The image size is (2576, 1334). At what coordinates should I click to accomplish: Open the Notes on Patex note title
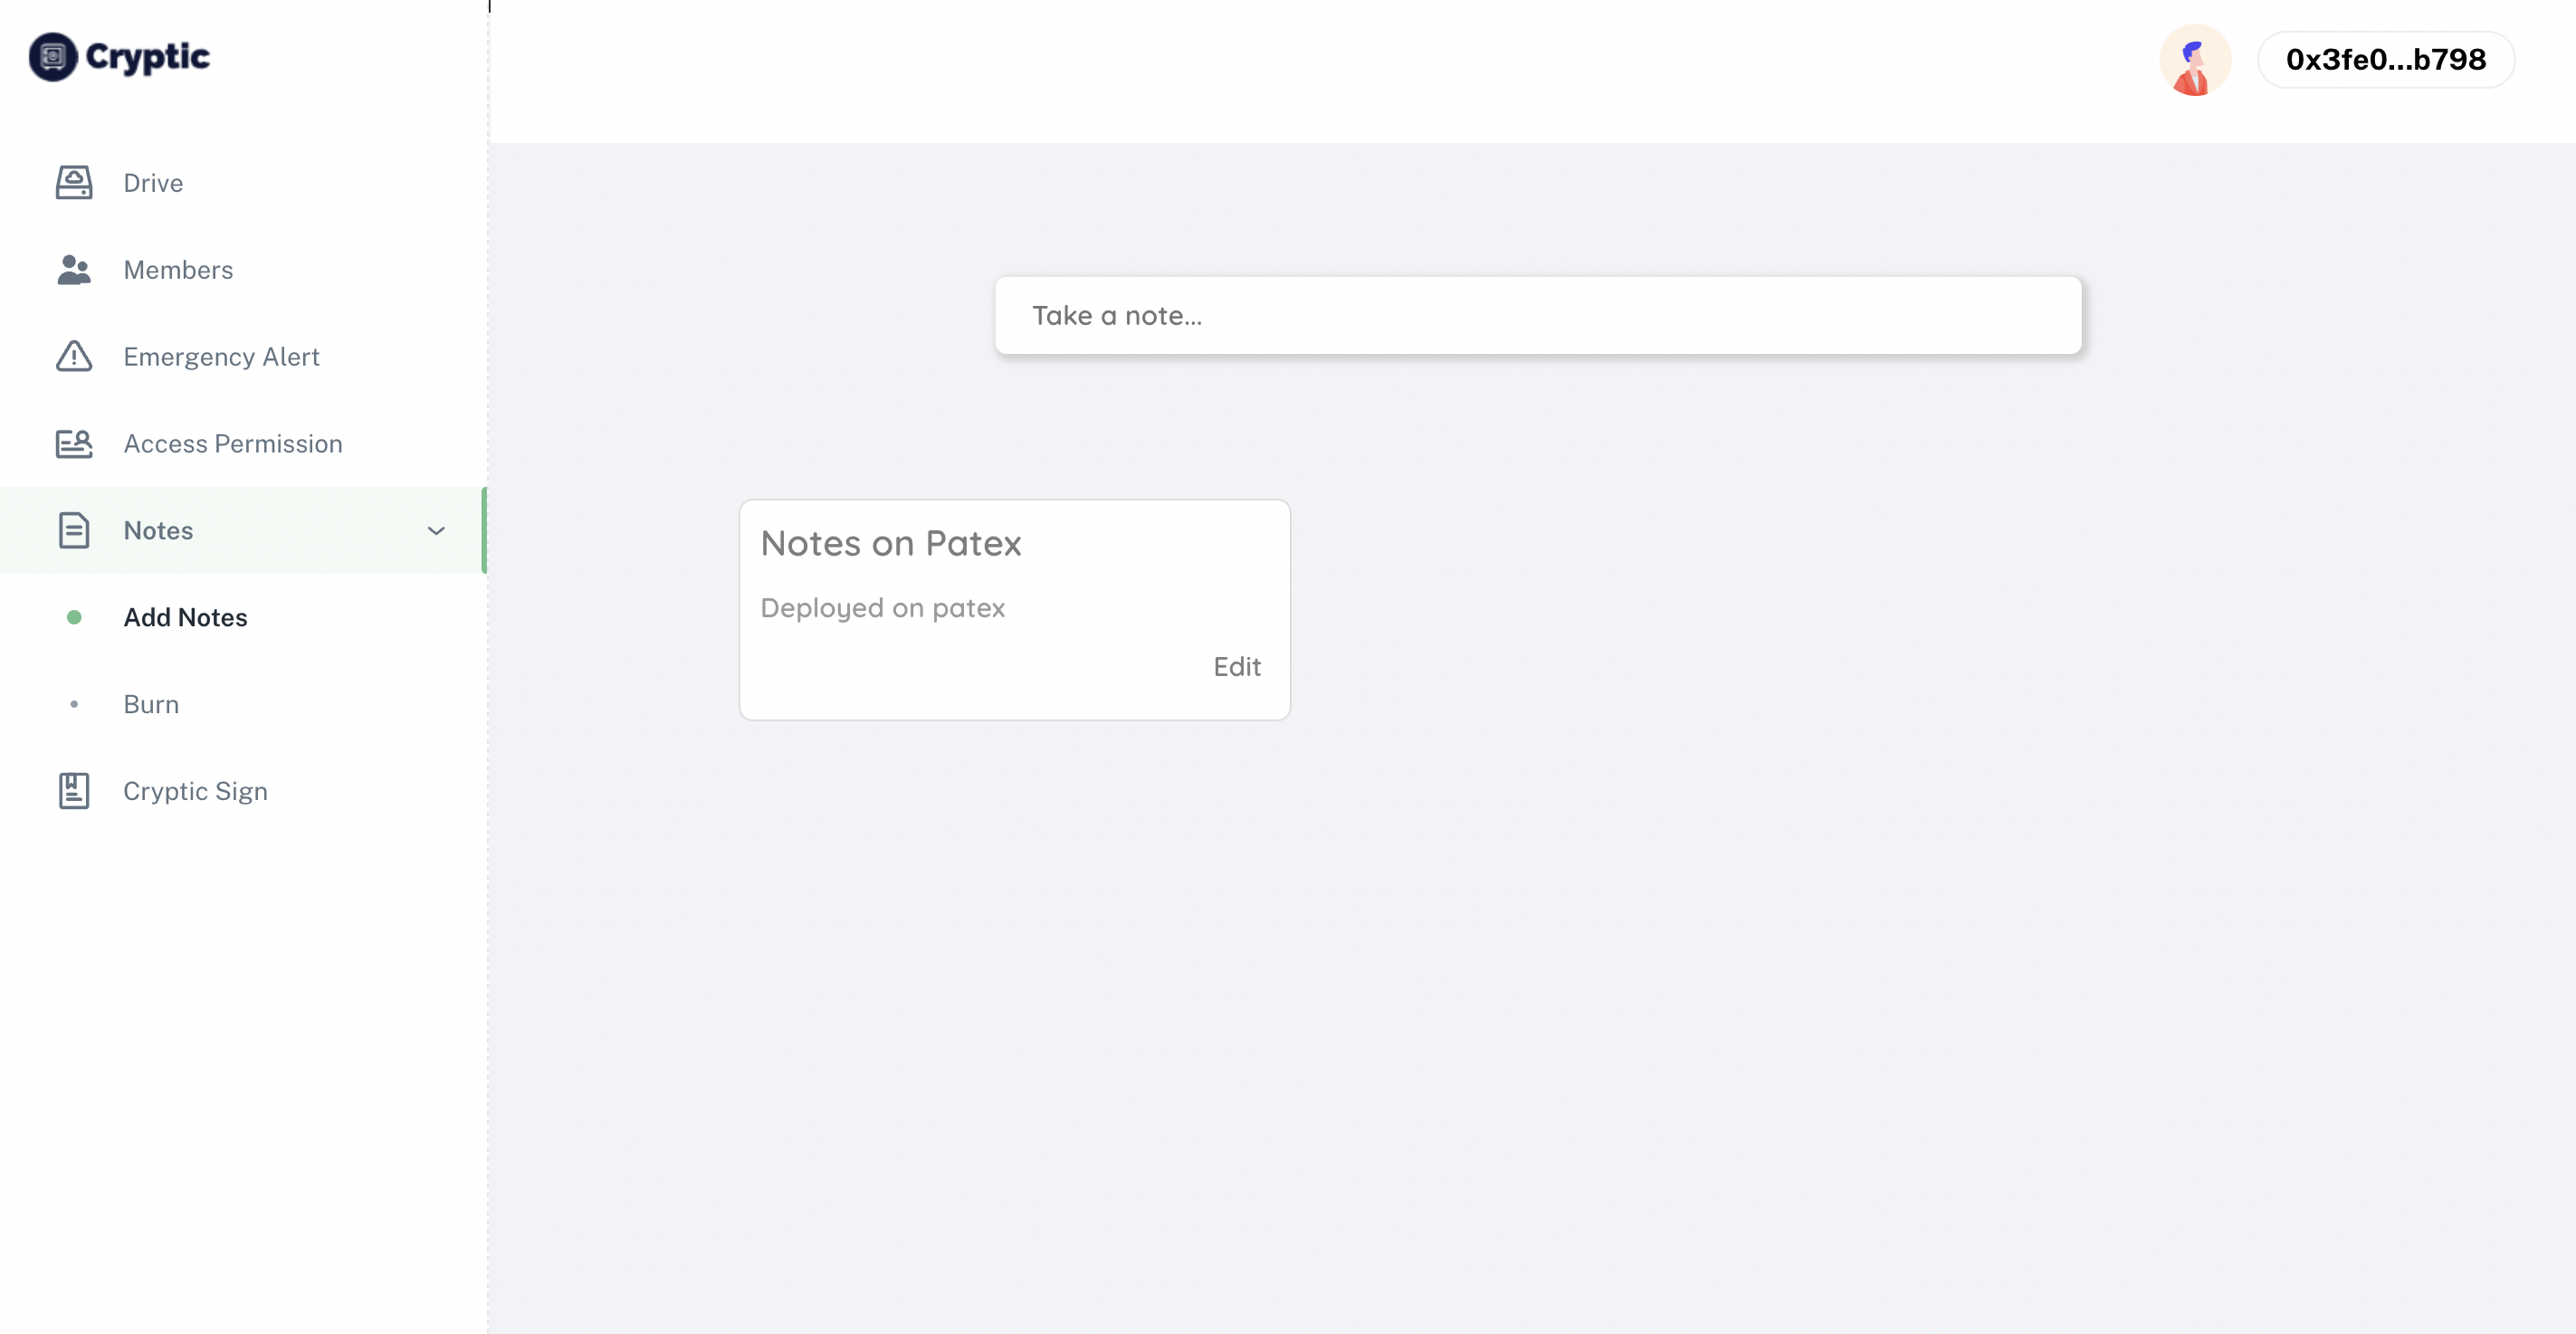pyautogui.click(x=891, y=543)
